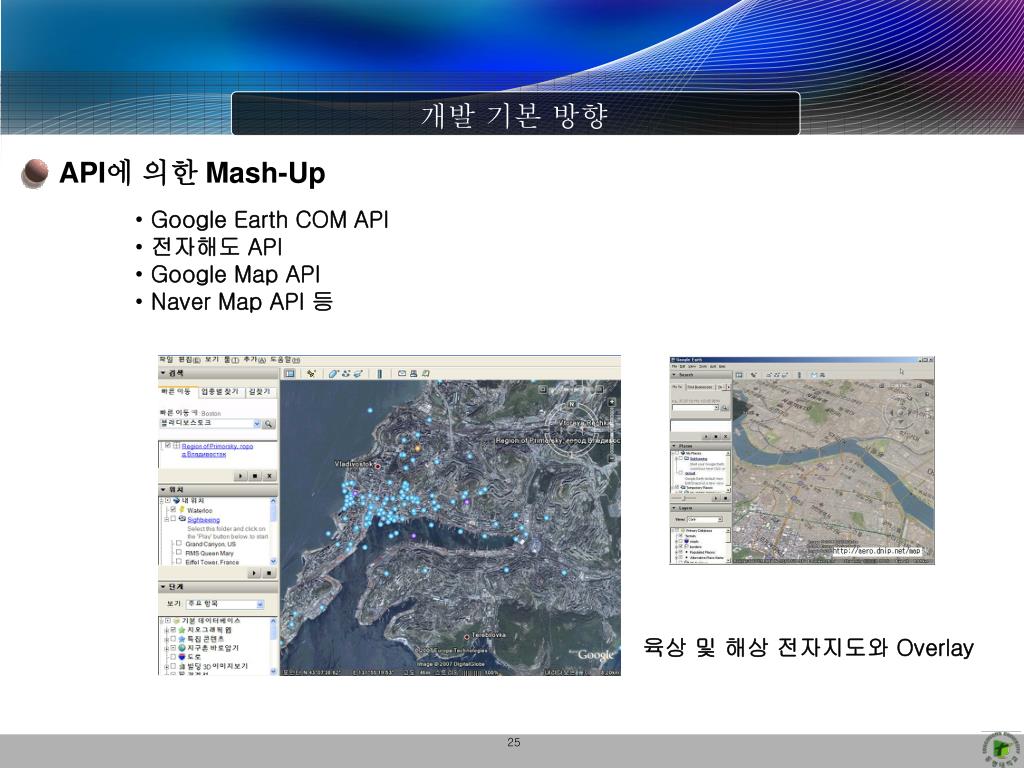Click placemark icon in small Google Earth toolbar
Viewport: 1024px width, 768px height.
click(x=754, y=375)
